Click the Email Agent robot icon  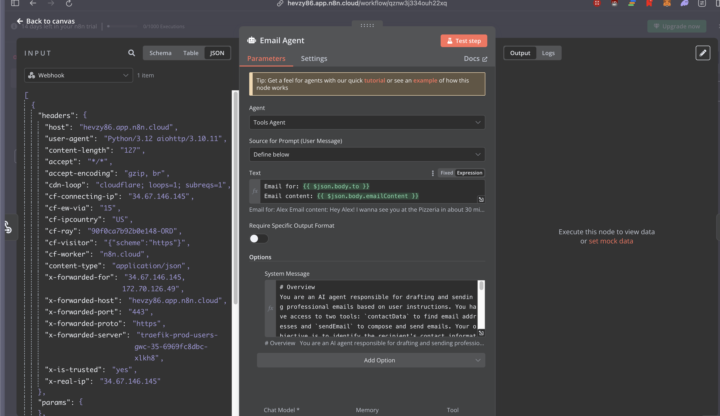[252, 40]
